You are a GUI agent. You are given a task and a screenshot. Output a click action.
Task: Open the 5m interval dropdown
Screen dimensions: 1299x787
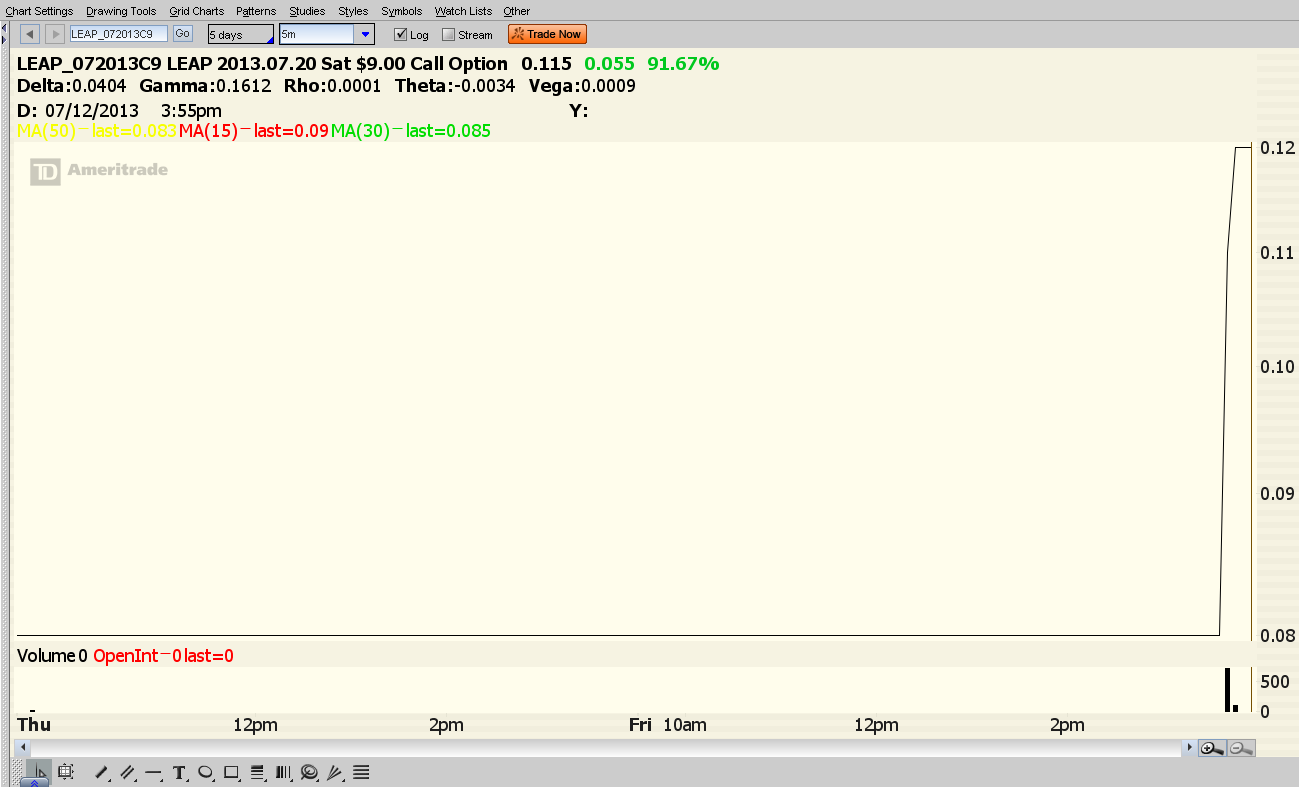click(x=365, y=34)
